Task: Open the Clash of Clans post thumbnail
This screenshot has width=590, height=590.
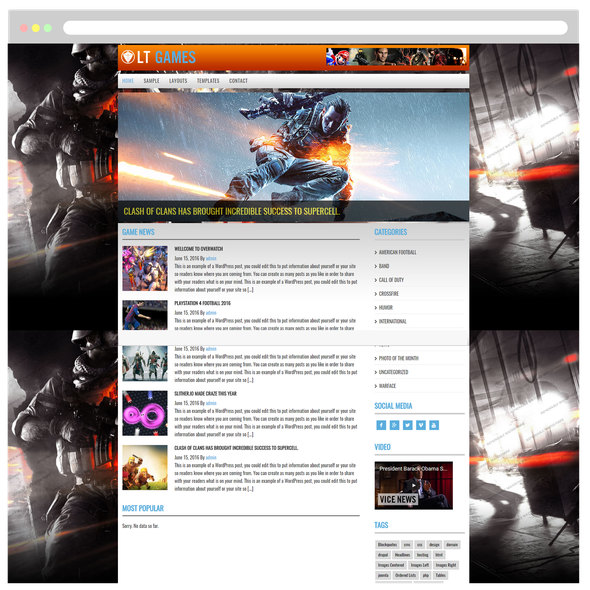Action: [x=145, y=467]
